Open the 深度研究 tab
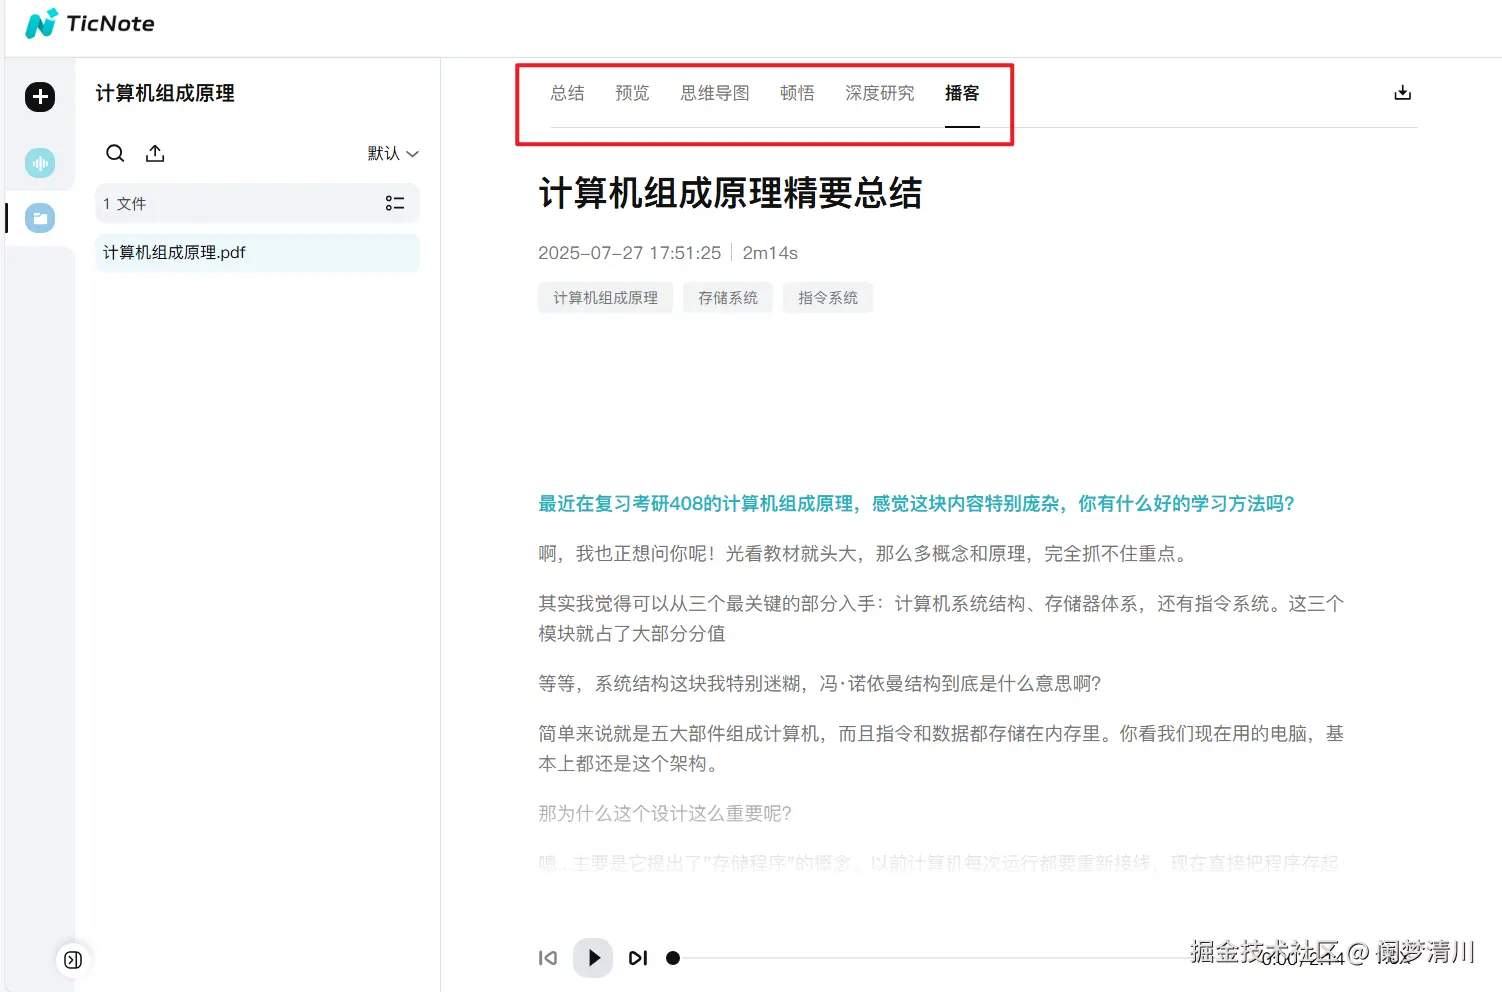The image size is (1502, 992). [880, 93]
